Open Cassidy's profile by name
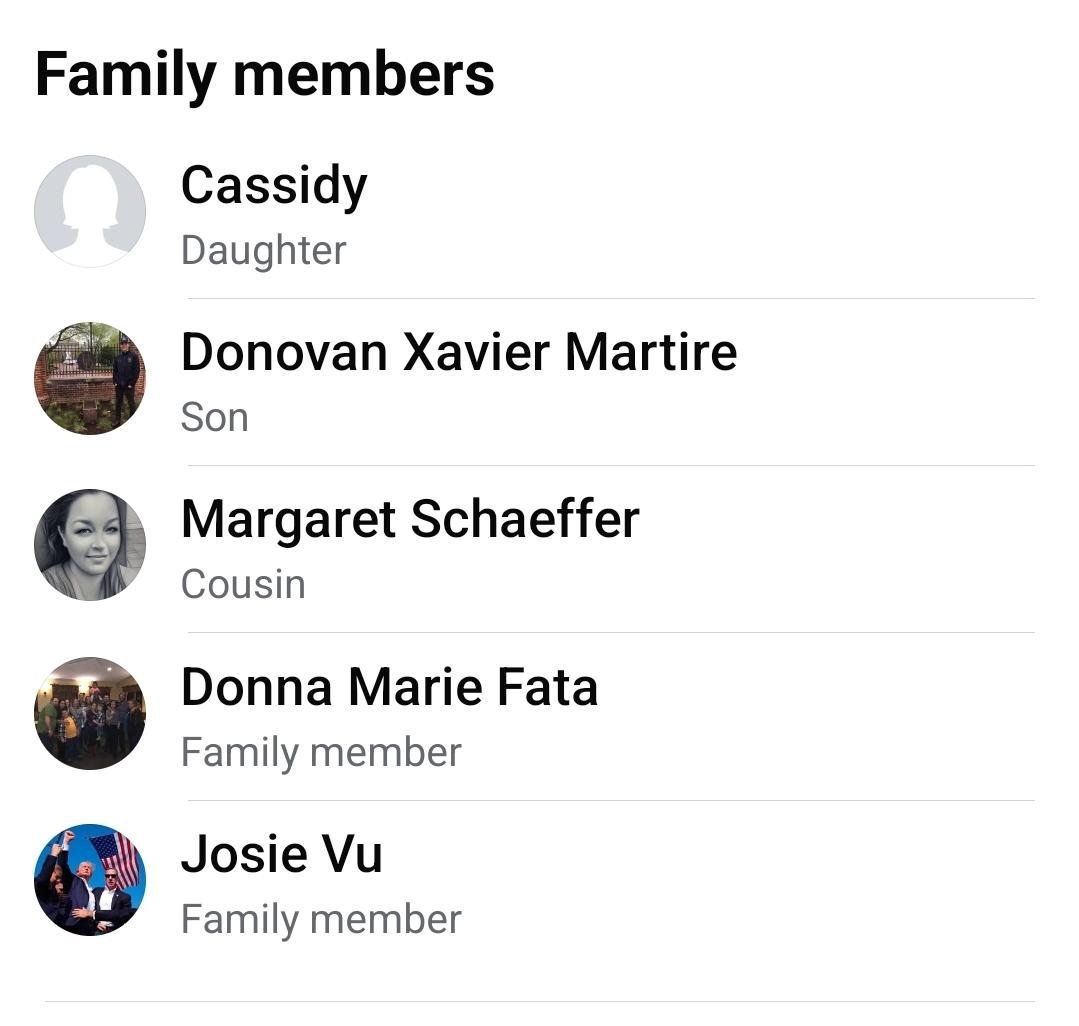The height and width of the screenshot is (1026, 1079). pyautogui.click(x=274, y=186)
